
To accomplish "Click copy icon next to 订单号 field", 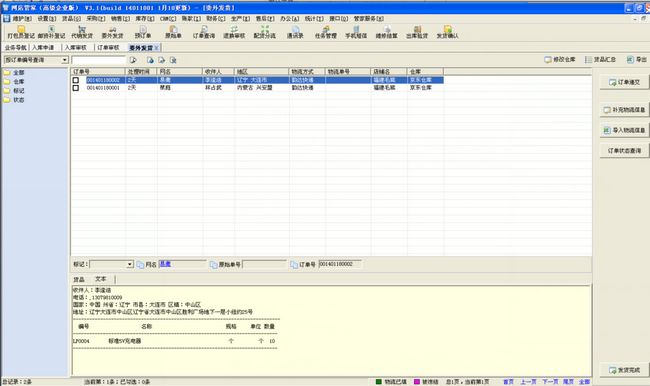I will tap(294, 265).
